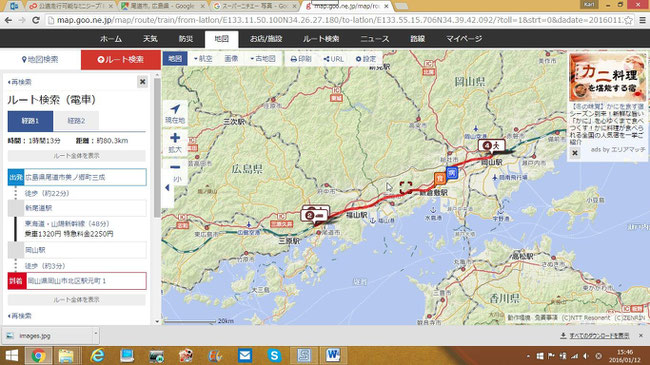The height and width of the screenshot is (365, 650).
Task: Collapse the side panel with left arrow
Action: point(167,188)
